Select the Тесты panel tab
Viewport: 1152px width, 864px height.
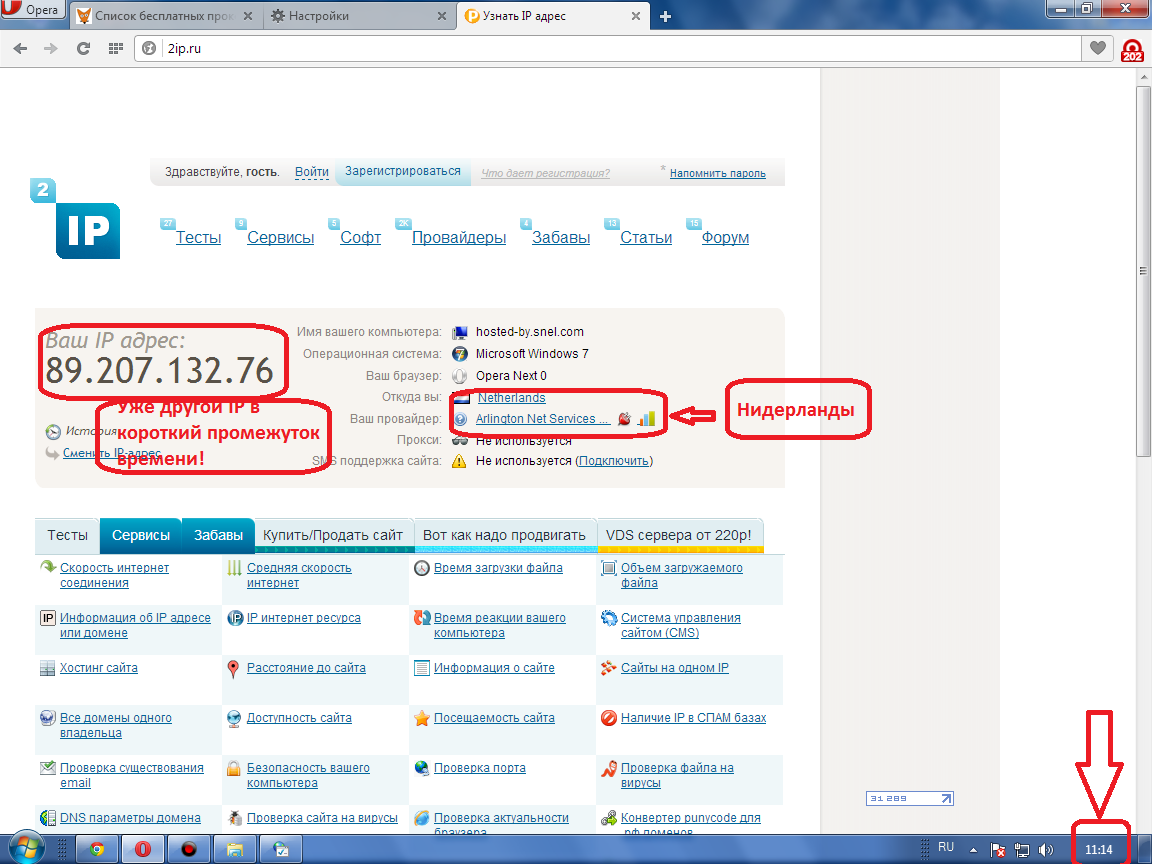point(68,536)
